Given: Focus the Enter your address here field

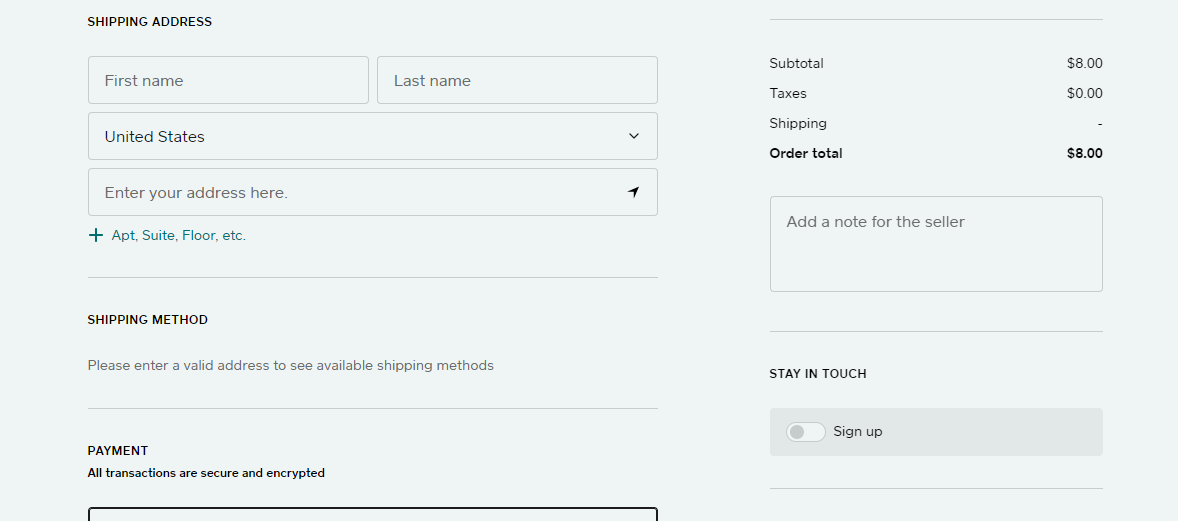Looking at the screenshot, I should click(373, 192).
